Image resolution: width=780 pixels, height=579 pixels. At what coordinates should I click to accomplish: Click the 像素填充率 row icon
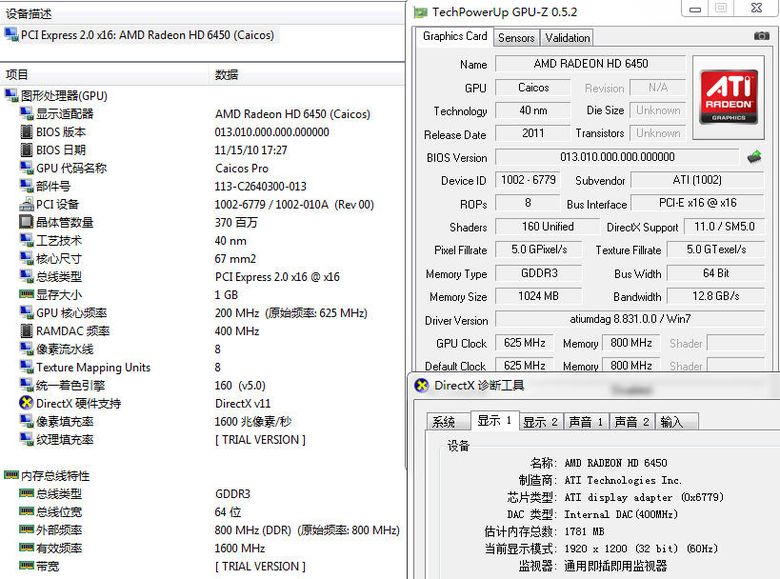tap(26, 421)
